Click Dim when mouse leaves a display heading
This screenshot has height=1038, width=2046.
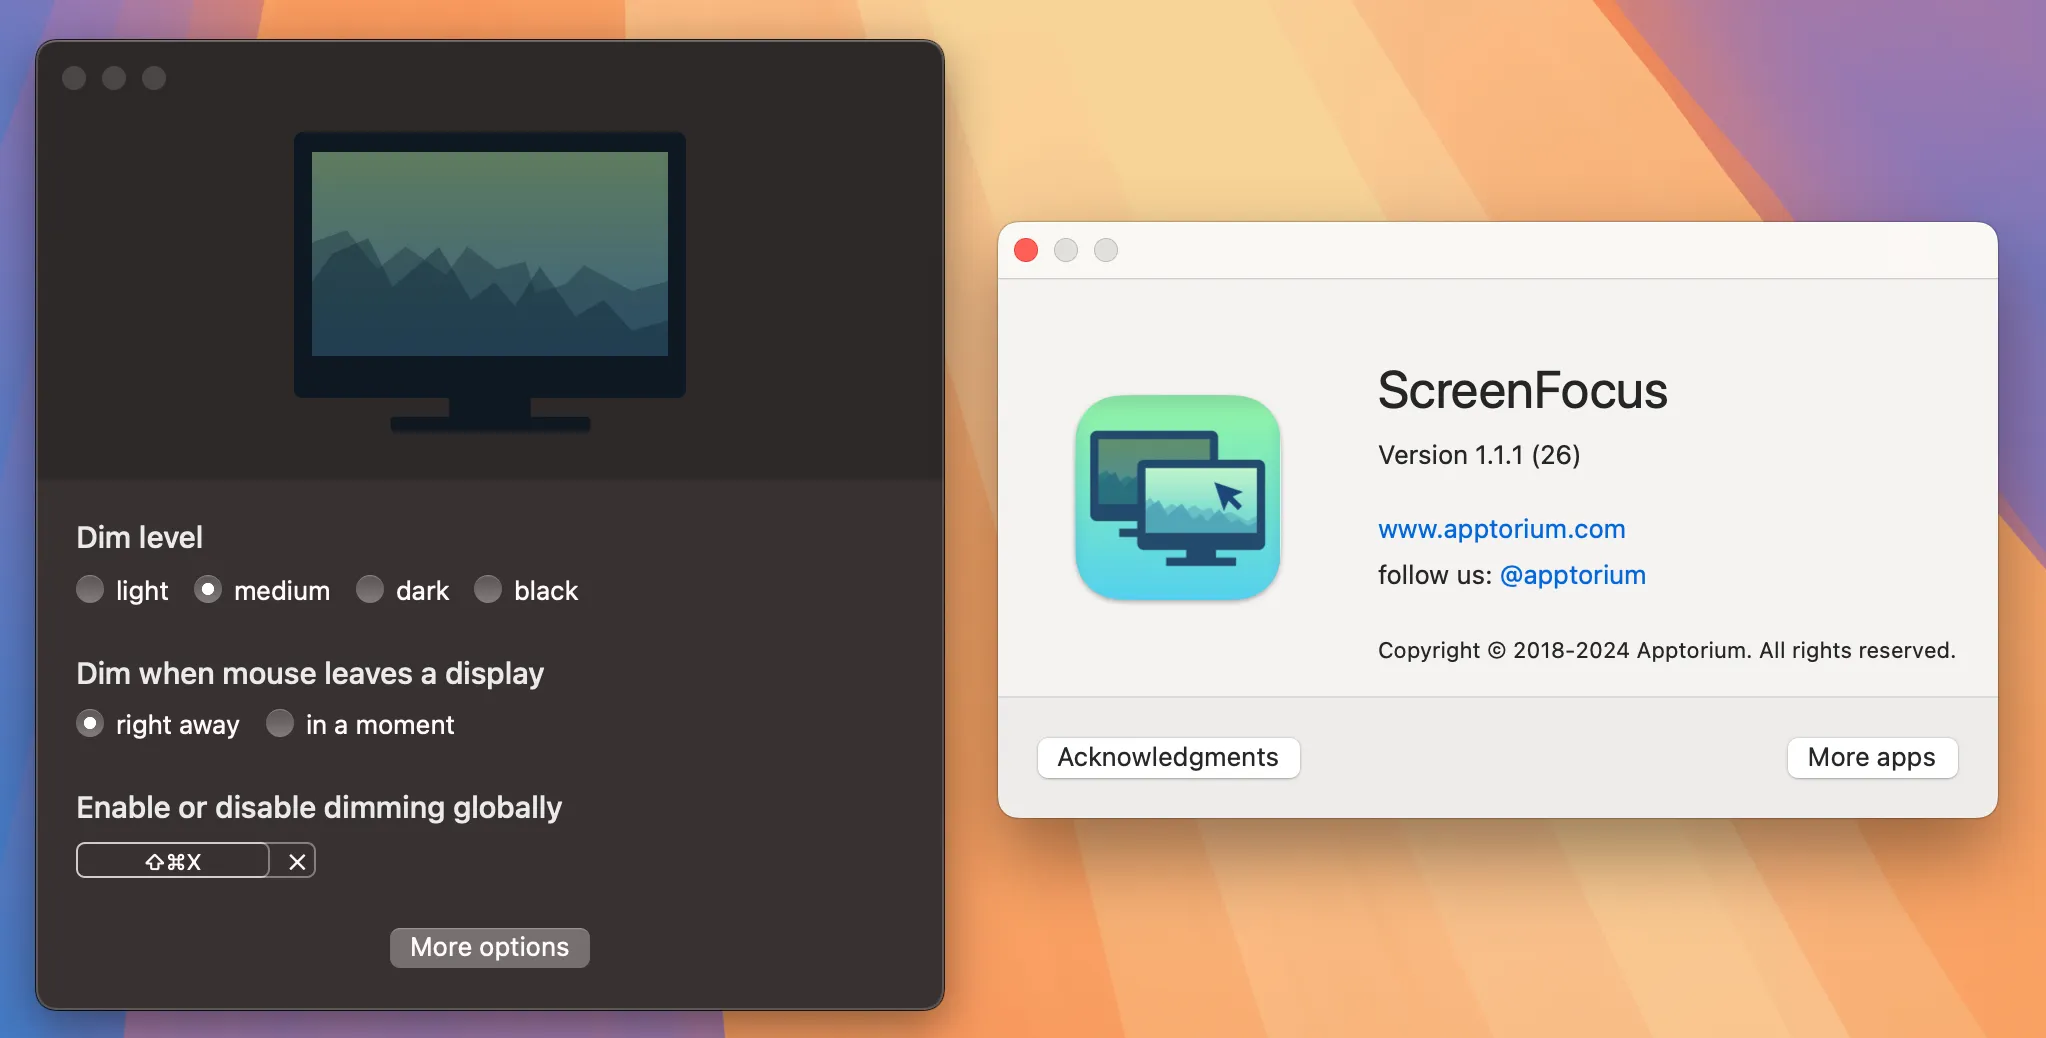point(310,673)
